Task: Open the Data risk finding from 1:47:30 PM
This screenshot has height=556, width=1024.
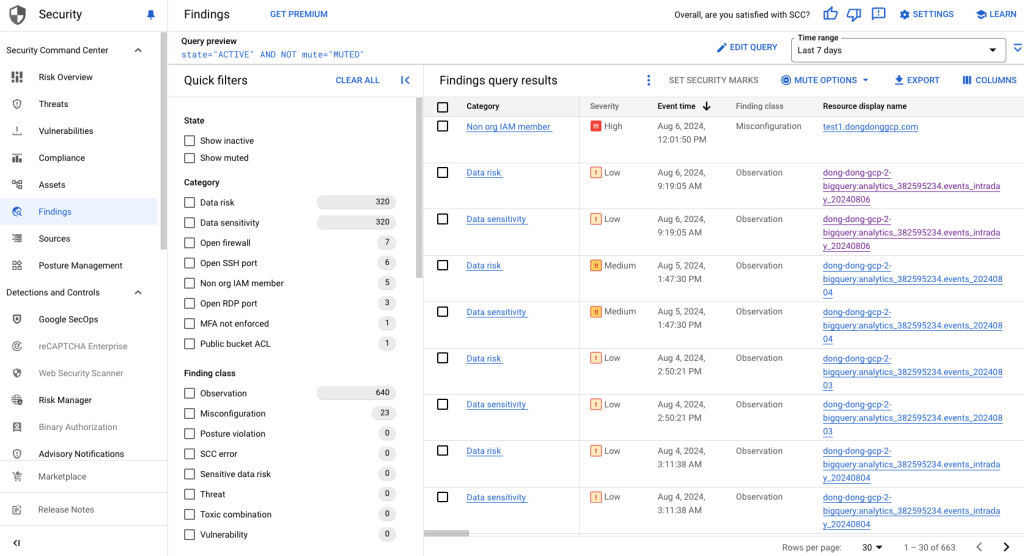Action: [484, 266]
